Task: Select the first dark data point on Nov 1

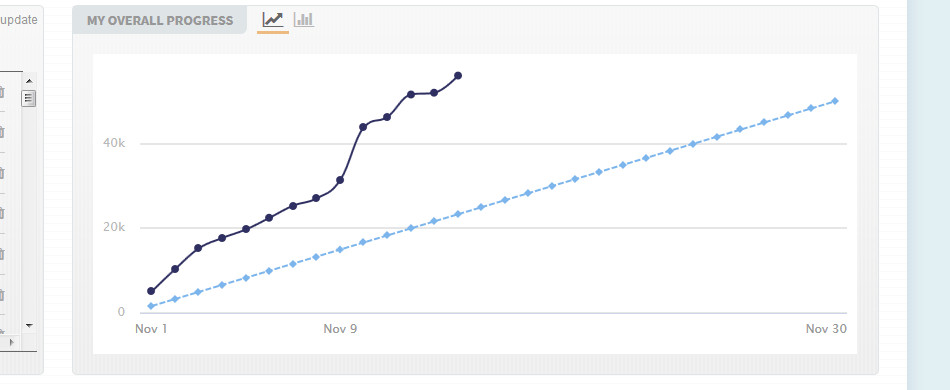Action: [151, 291]
